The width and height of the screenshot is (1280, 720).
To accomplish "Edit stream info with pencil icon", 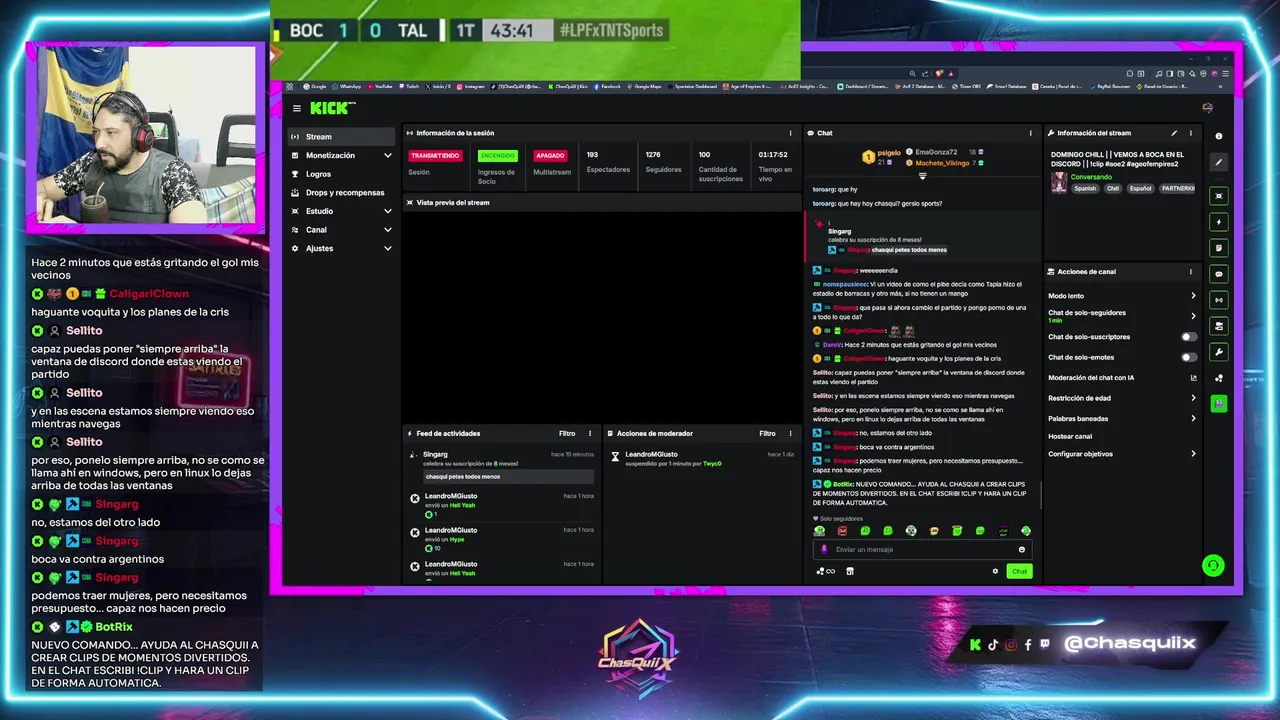I will coord(1174,133).
